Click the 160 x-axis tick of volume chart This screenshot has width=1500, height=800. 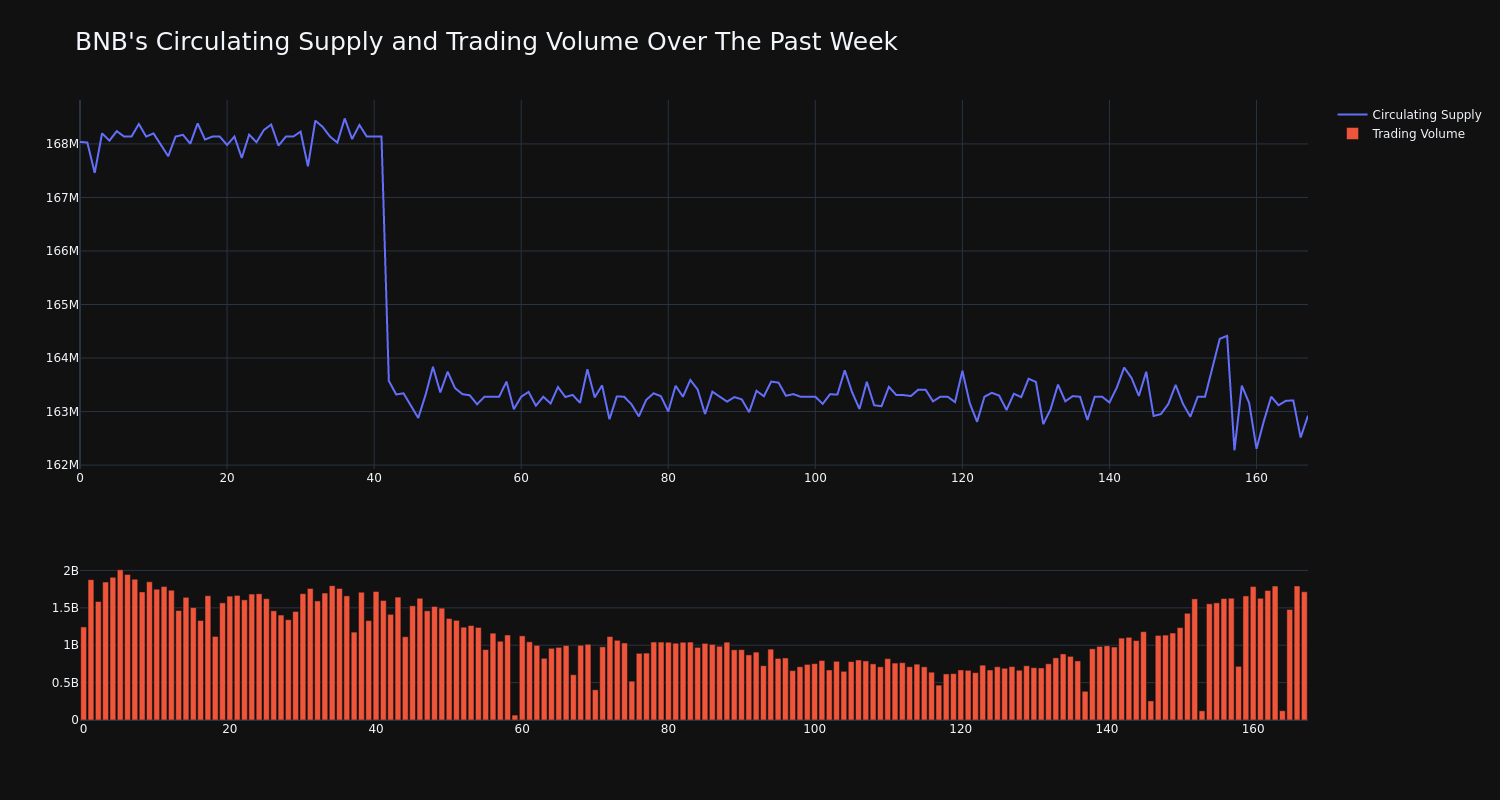1253,730
